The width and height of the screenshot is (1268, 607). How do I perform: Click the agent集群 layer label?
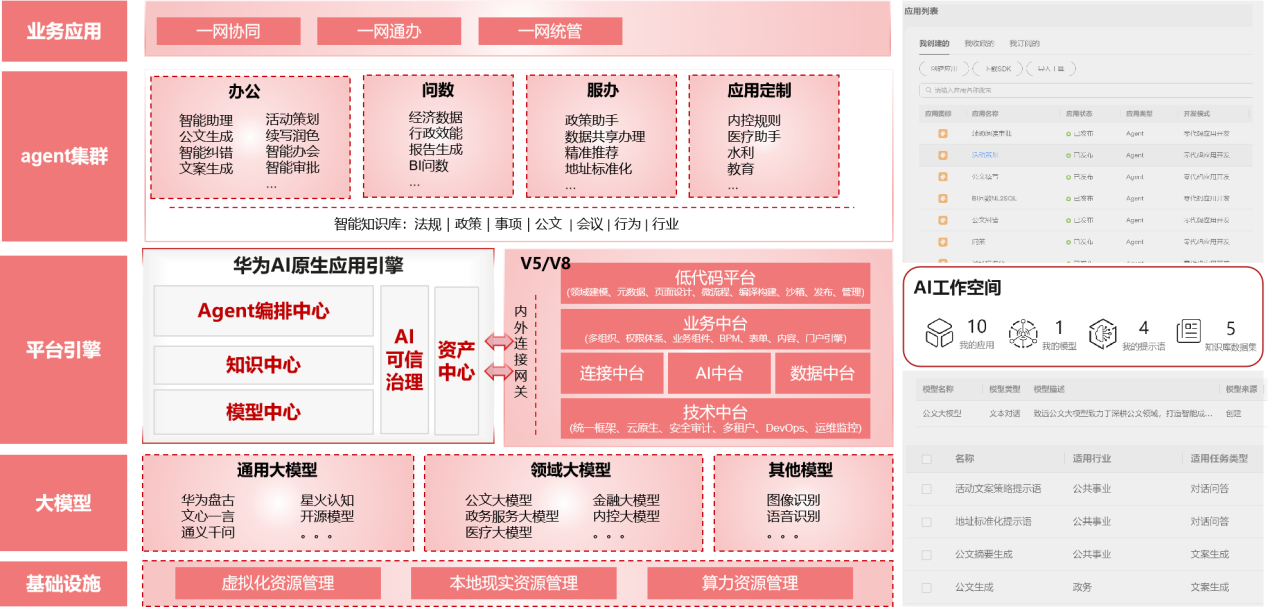pyautogui.click(x=64, y=156)
